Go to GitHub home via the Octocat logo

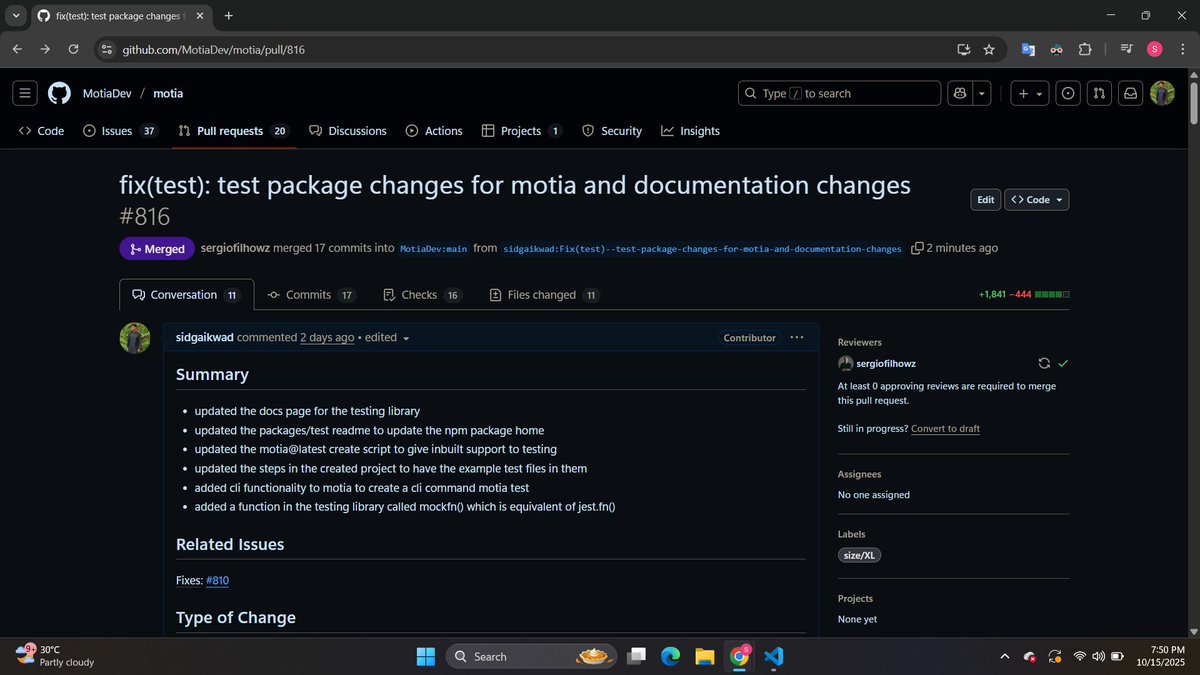coord(60,93)
